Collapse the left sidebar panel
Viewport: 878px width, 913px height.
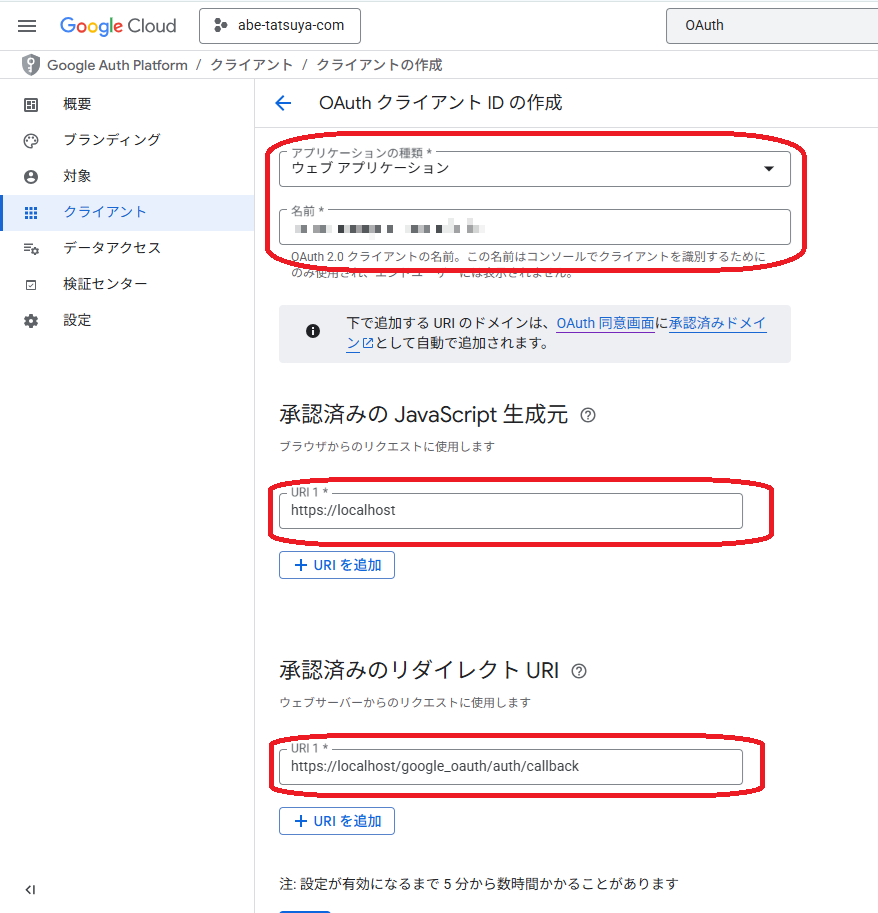click(30, 890)
